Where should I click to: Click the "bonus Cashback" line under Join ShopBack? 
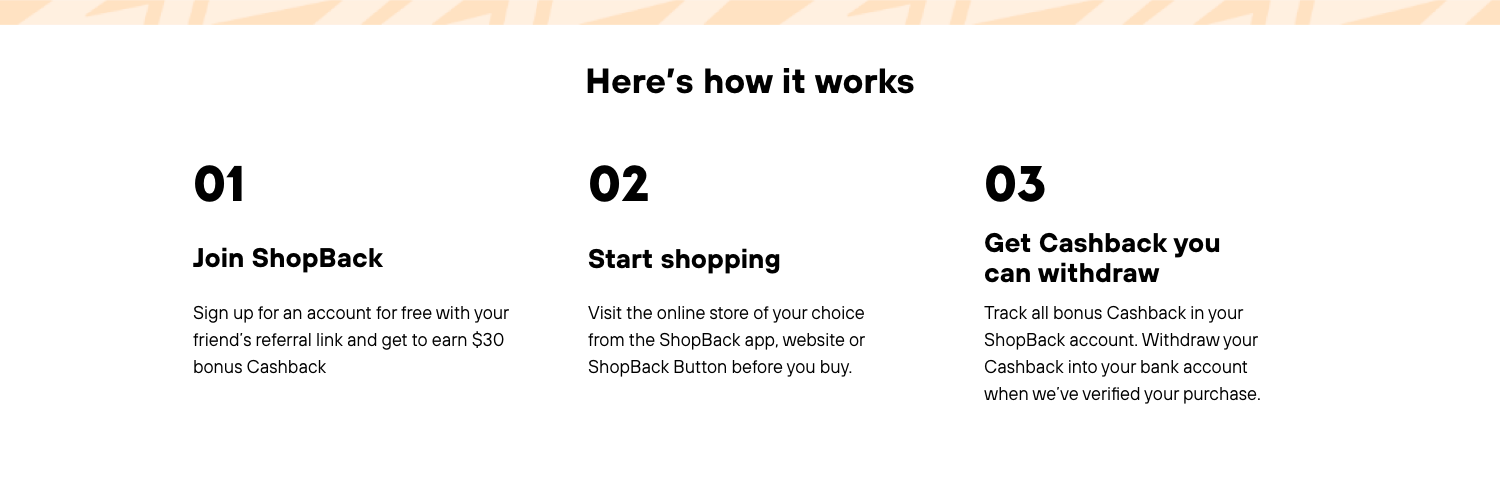(260, 367)
